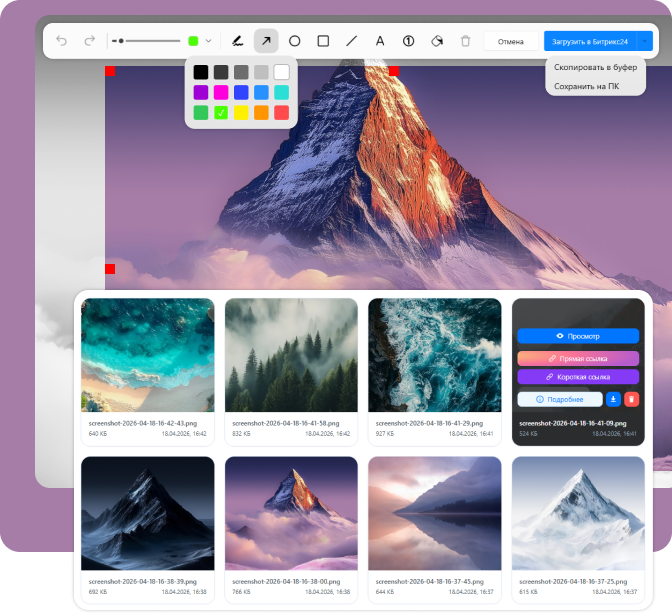Expand the color palette chevron
The width and height of the screenshot is (672, 614).
pos(208,41)
